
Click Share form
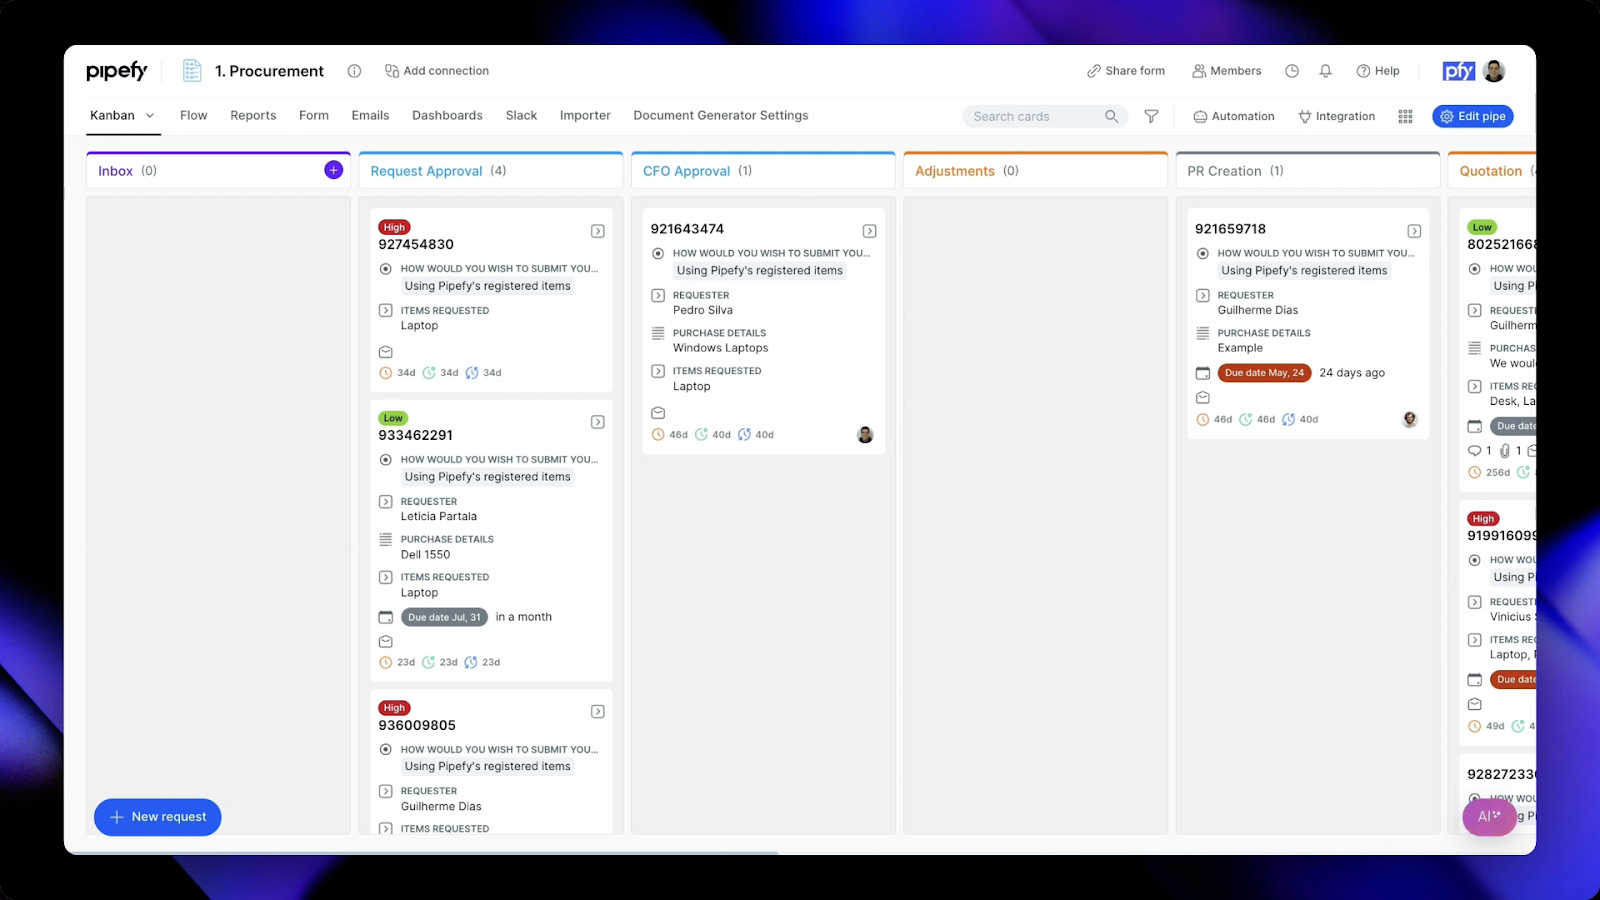[1126, 71]
